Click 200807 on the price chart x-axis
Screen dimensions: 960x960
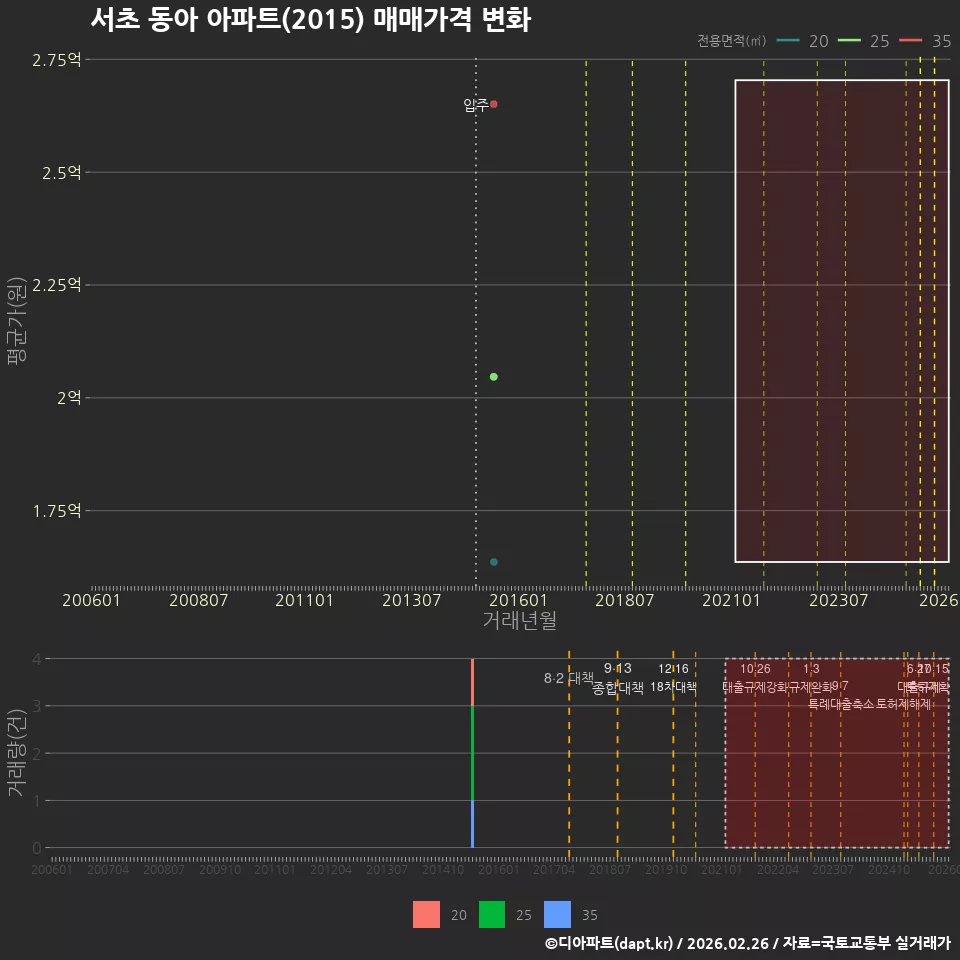198,600
